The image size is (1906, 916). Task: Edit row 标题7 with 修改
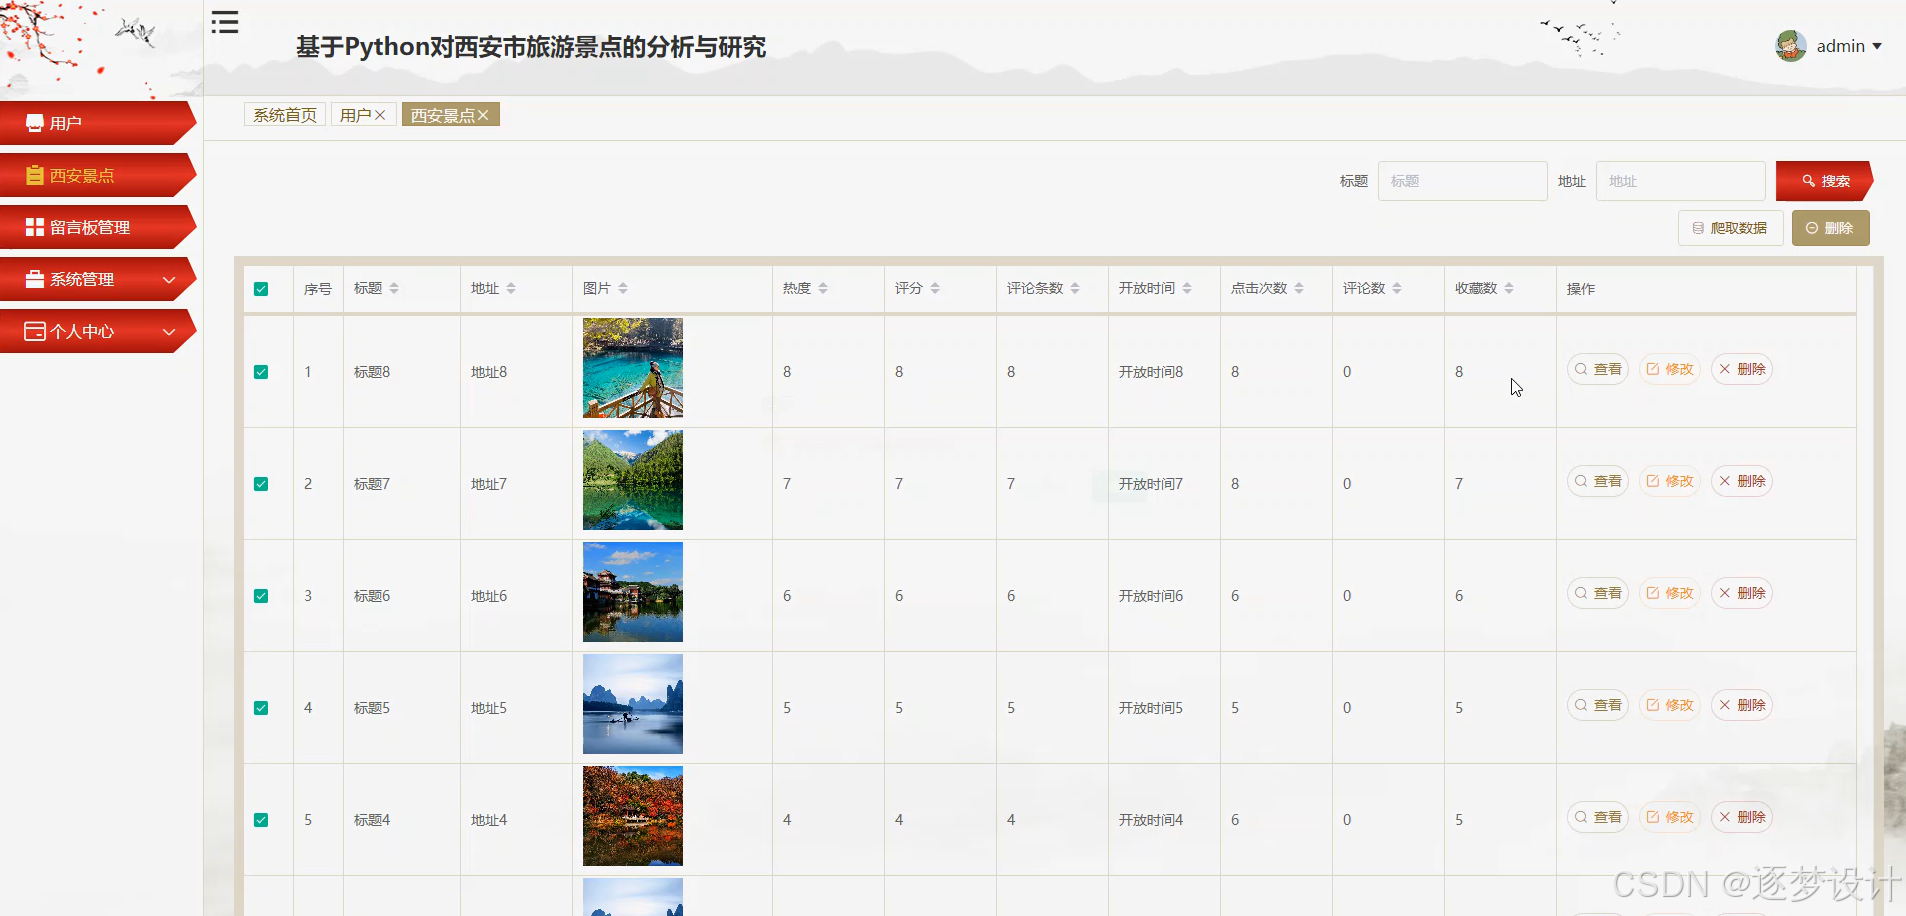pos(1670,481)
